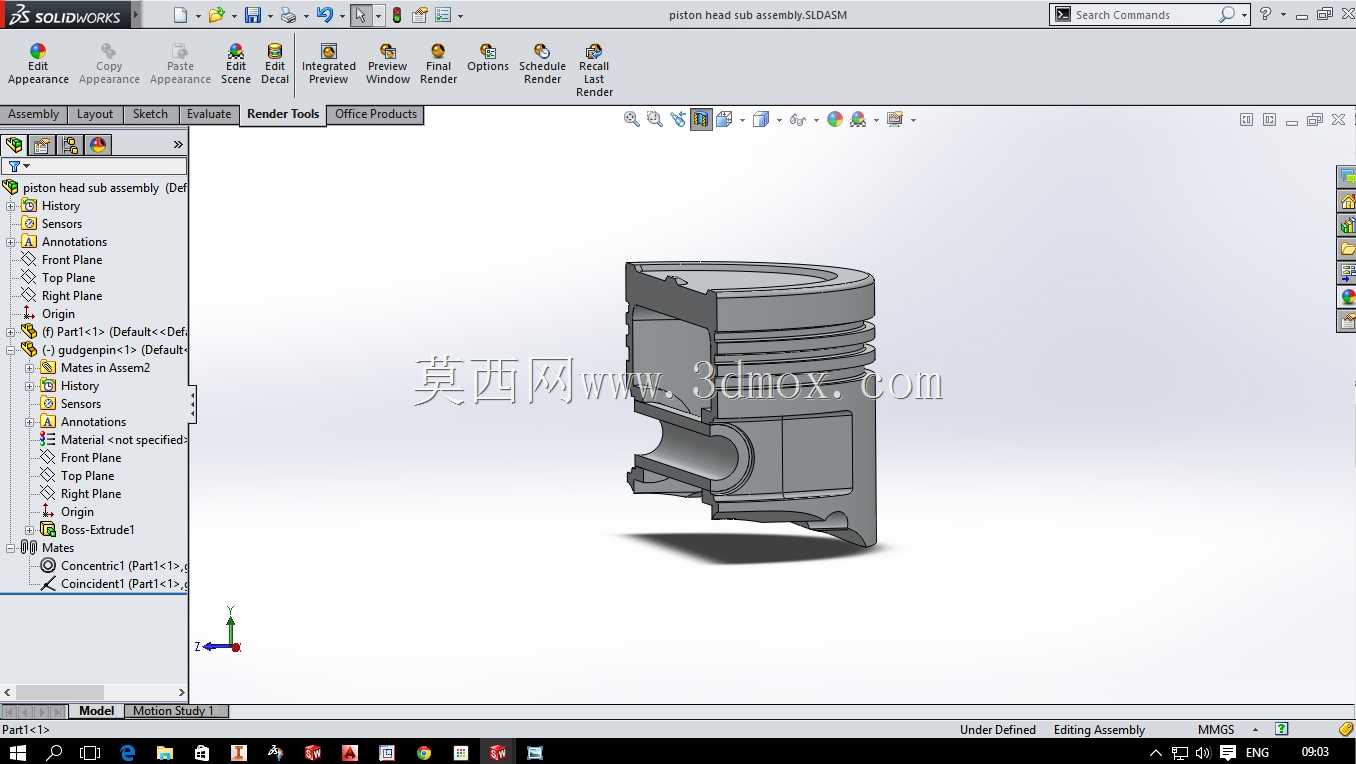The width and height of the screenshot is (1356, 764).
Task: Select the Concentric1 mate
Action: point(112,566)
